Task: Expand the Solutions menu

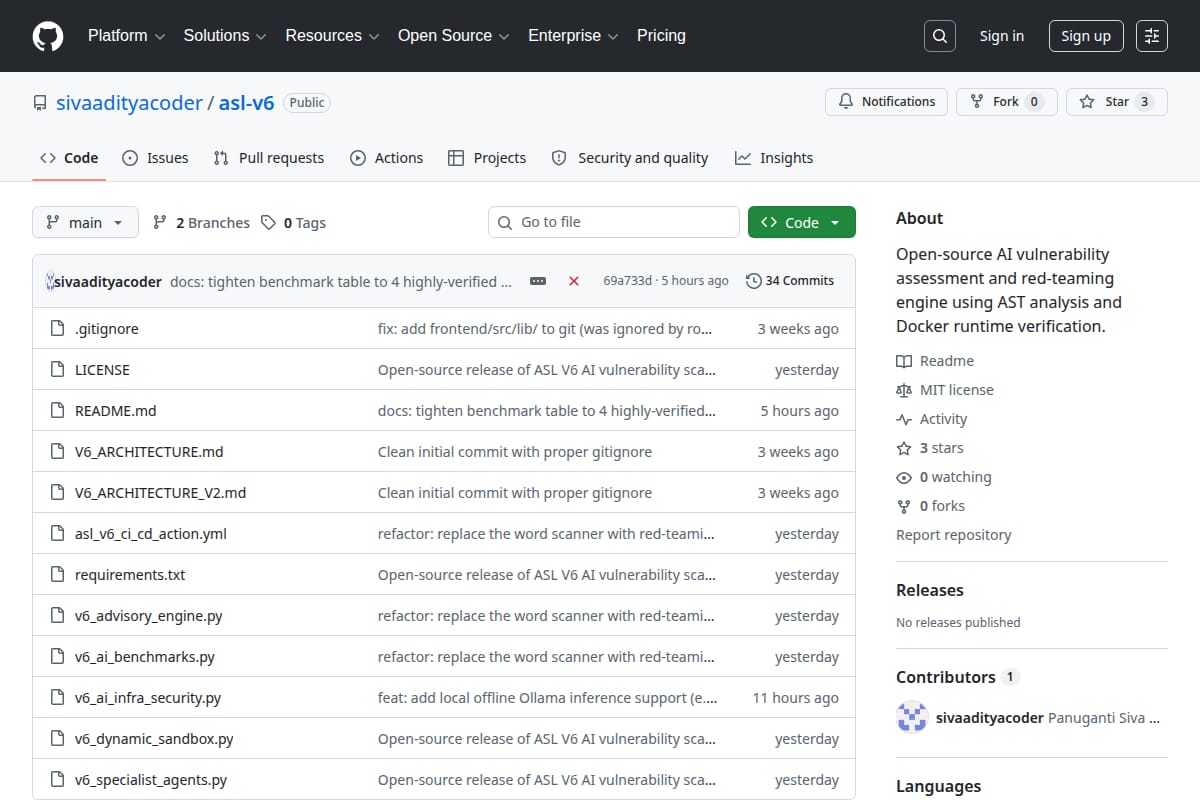Action: 225,36
